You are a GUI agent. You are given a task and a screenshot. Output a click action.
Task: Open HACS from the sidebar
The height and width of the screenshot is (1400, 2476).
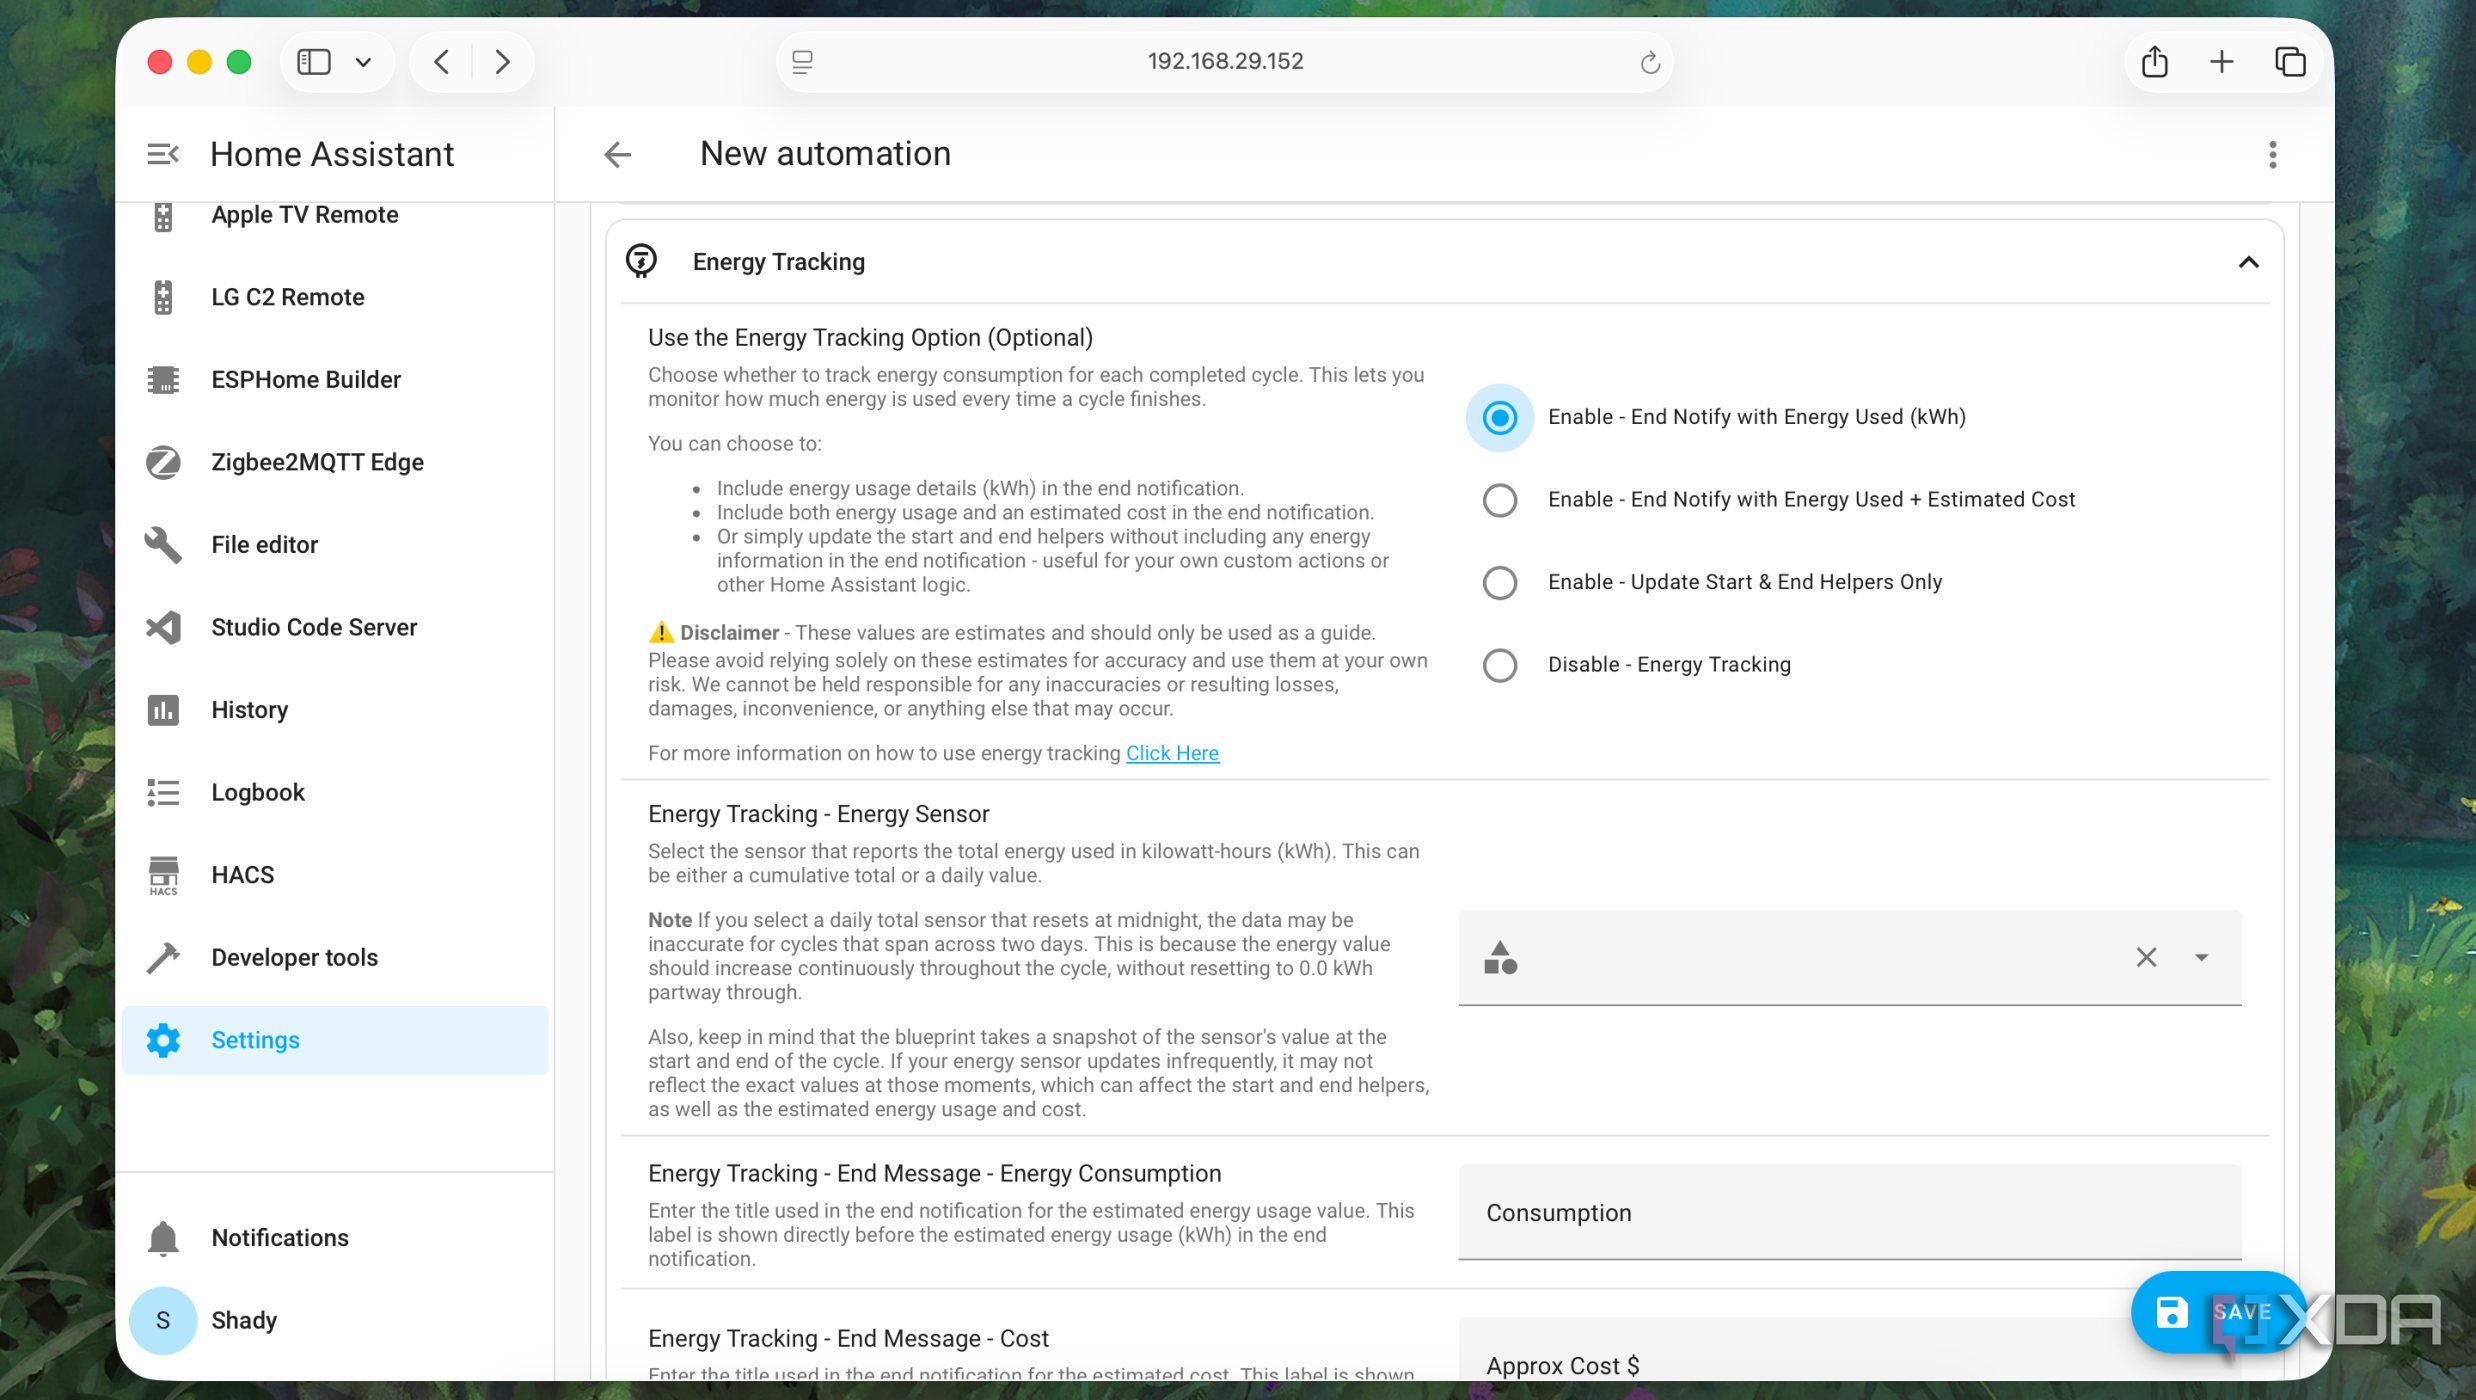(336, 875)
